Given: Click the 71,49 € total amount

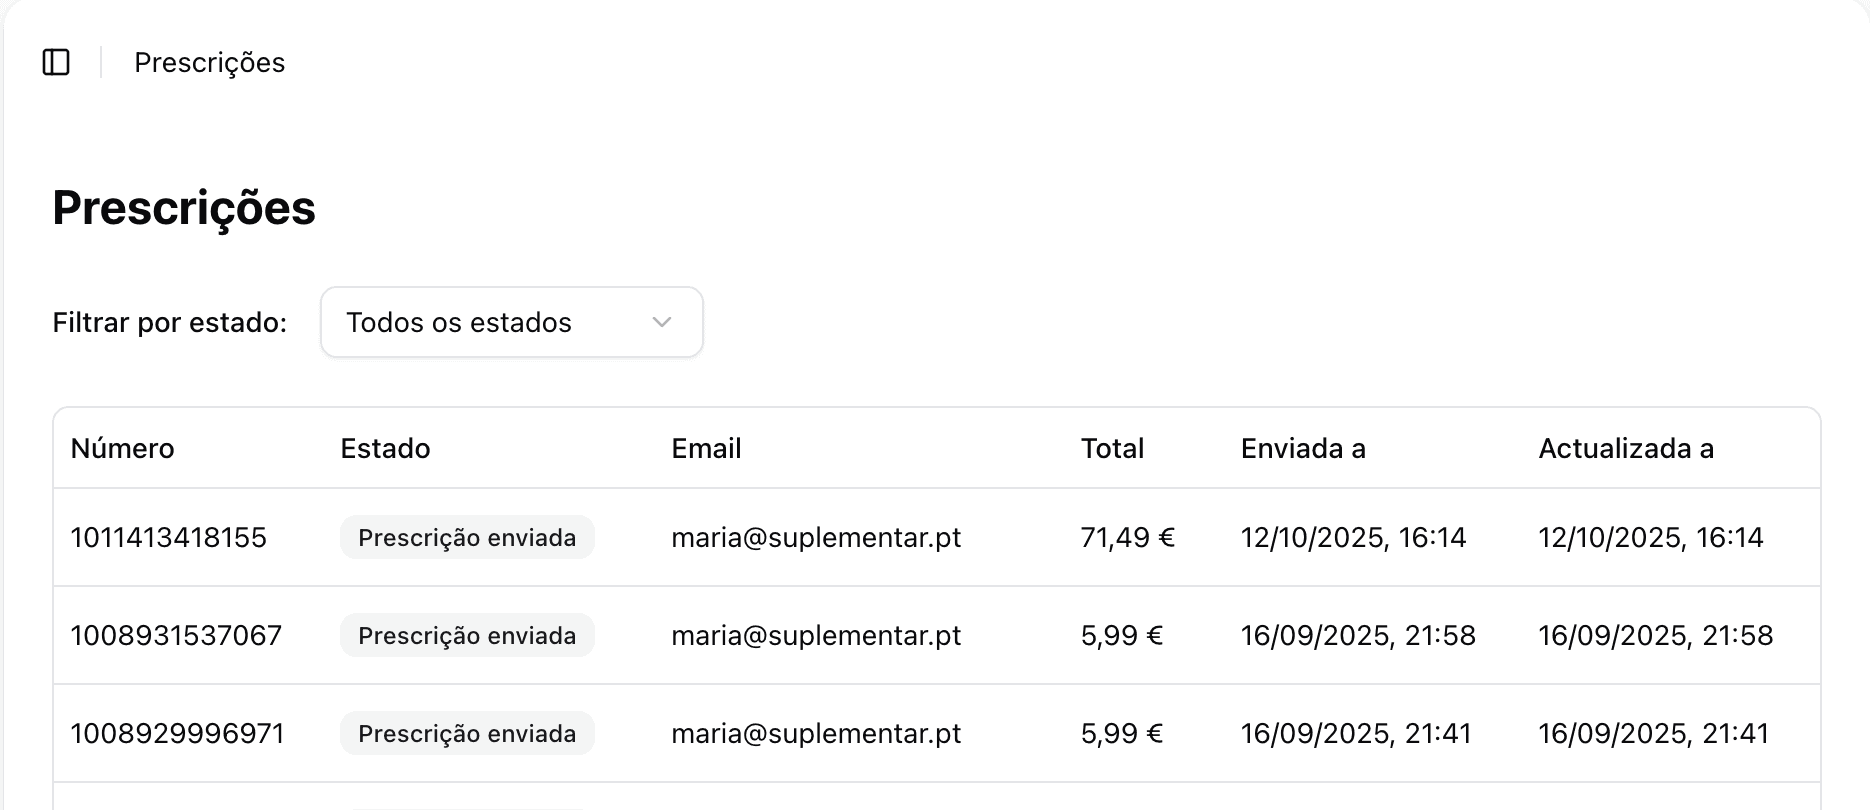Looking at the screenshot, I should coord(1127,537).
